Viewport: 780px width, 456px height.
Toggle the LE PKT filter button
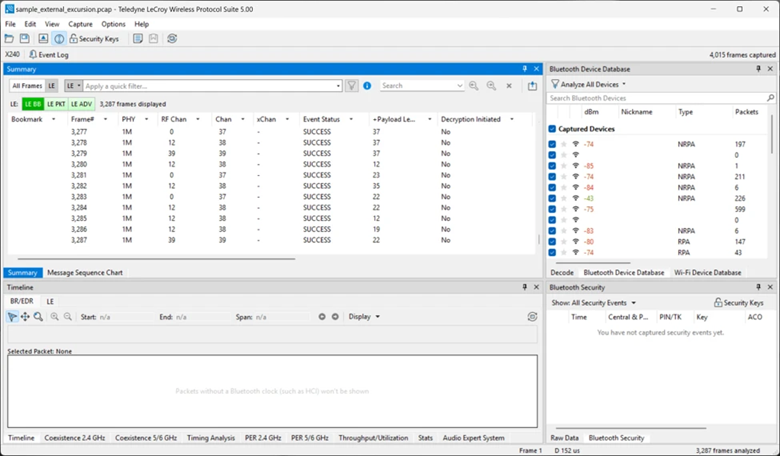[x=56, y=104]
